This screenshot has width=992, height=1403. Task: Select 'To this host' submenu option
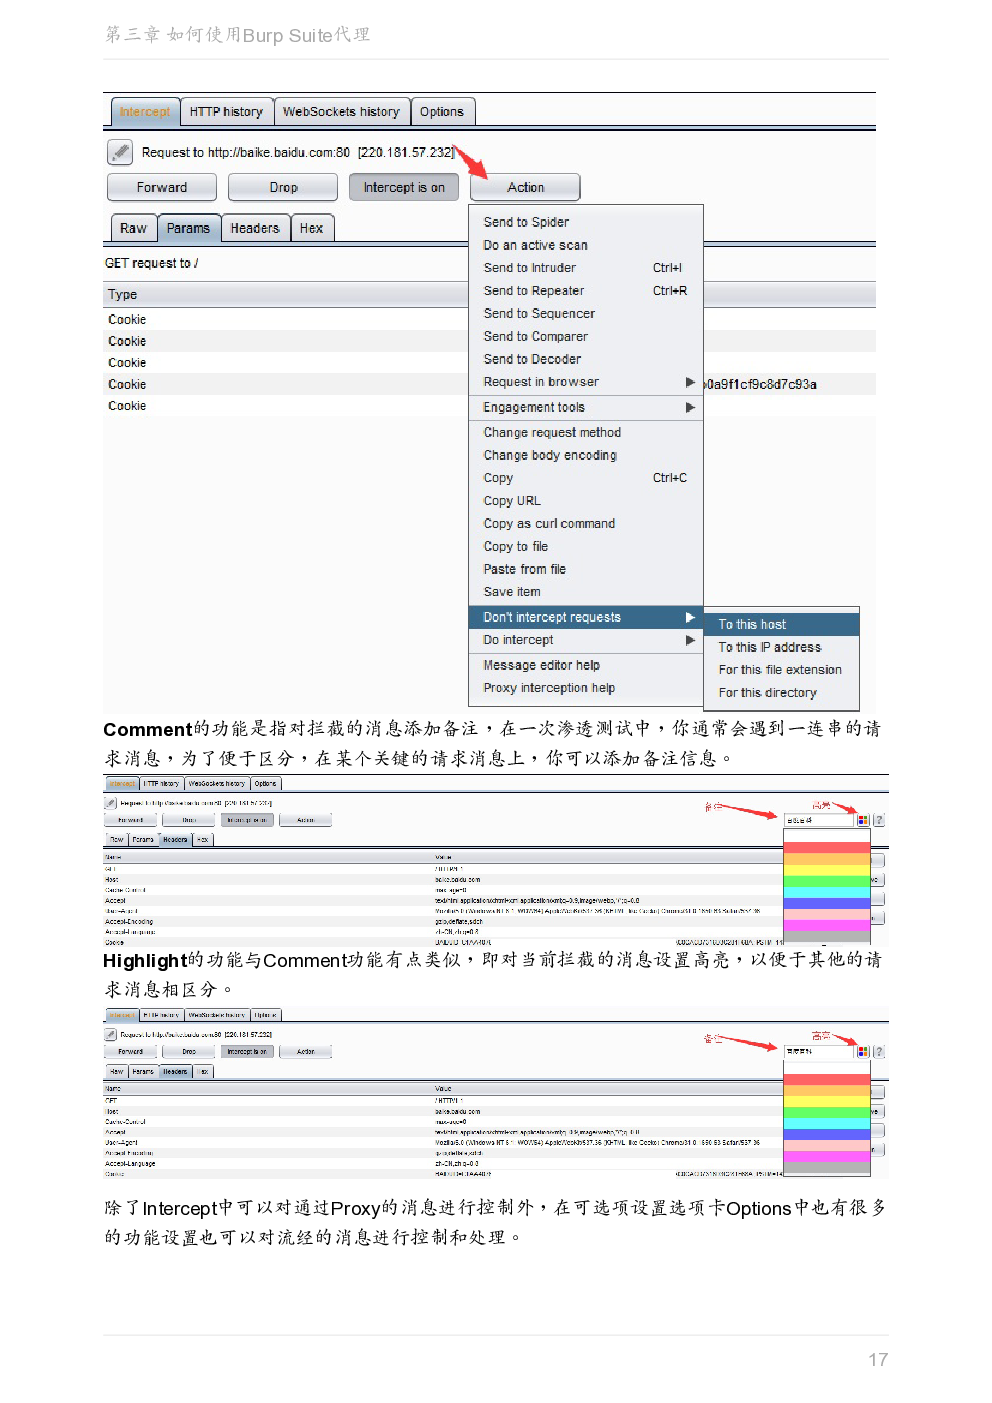pos(781,624)
